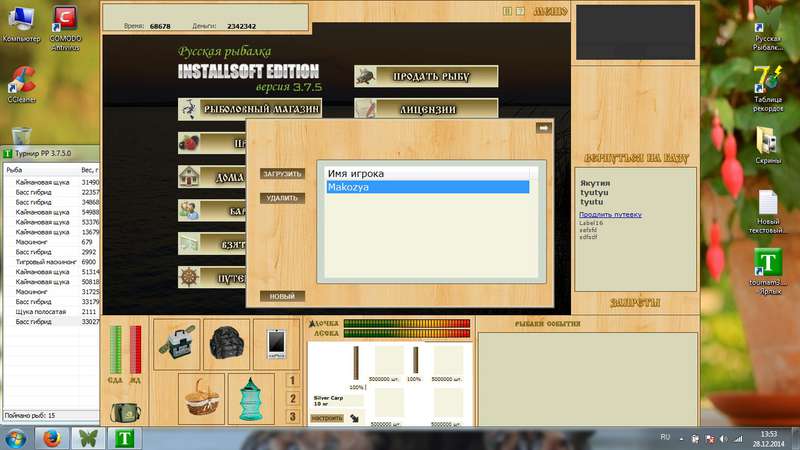Click the Вернуться на базу heading

coord(636,158)
